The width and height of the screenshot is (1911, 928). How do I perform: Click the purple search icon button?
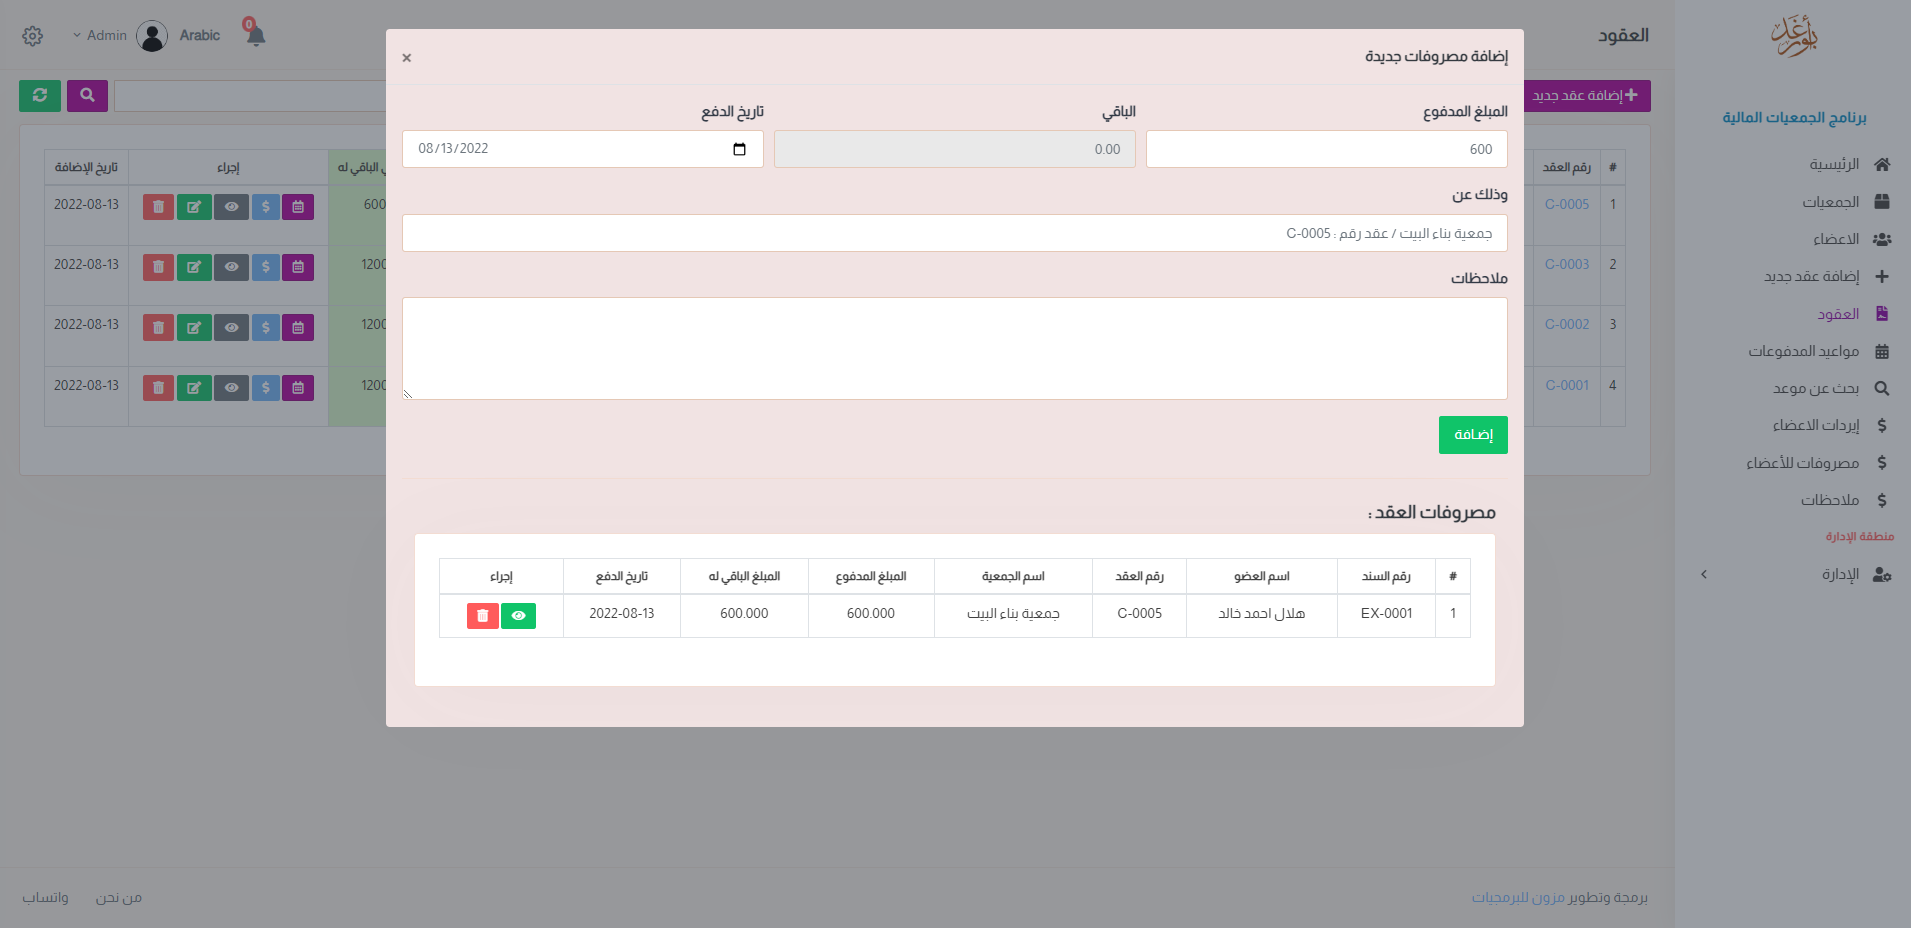coord(87,96)
